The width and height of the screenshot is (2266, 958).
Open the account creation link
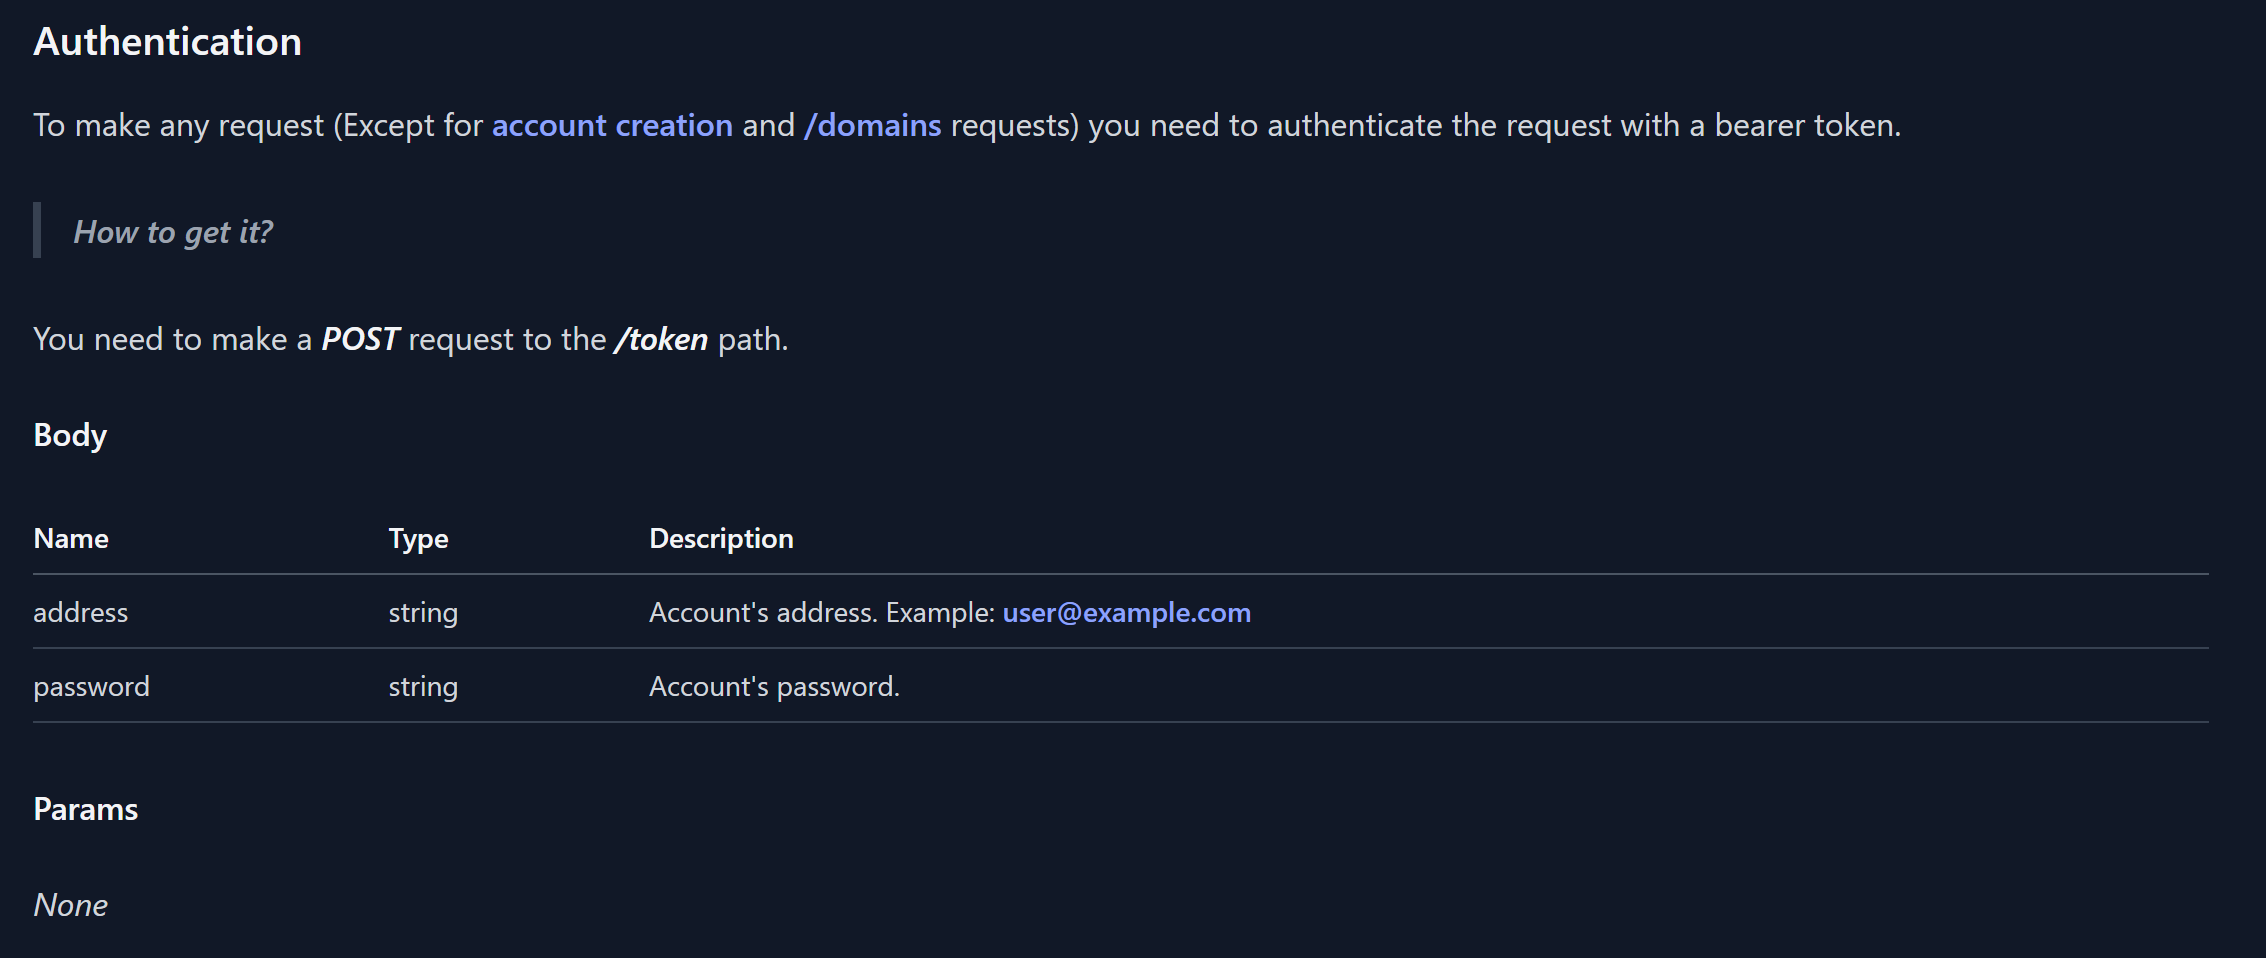coord(612,125)
